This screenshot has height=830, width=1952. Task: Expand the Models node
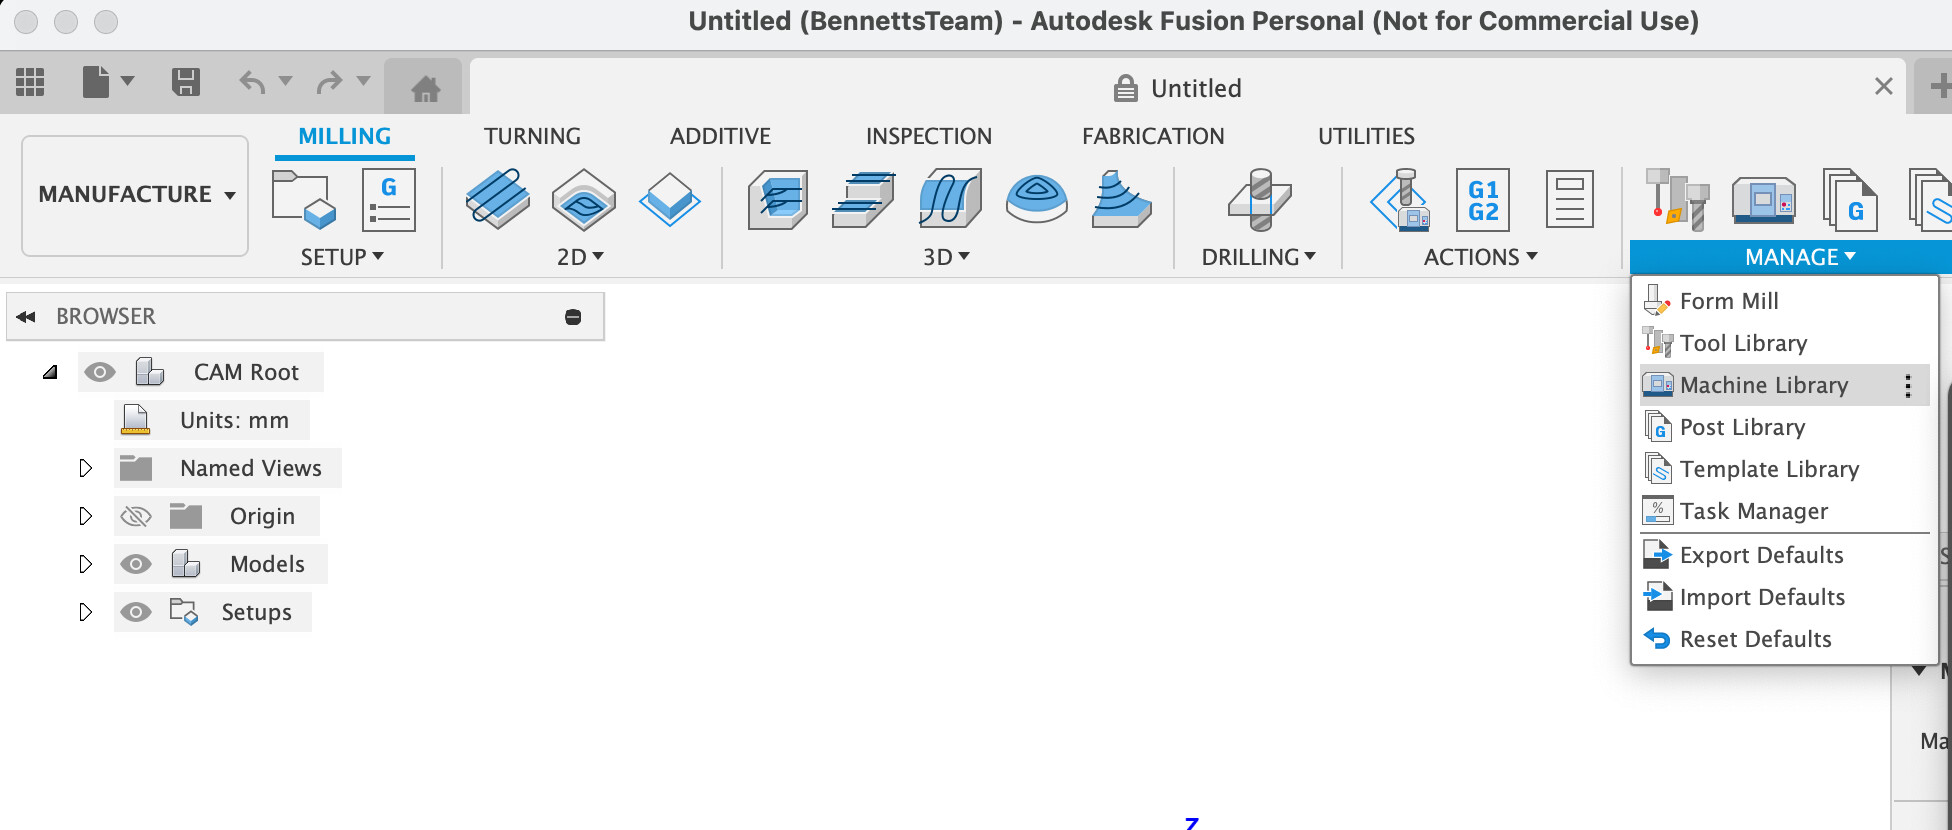(x=85, y=564)
